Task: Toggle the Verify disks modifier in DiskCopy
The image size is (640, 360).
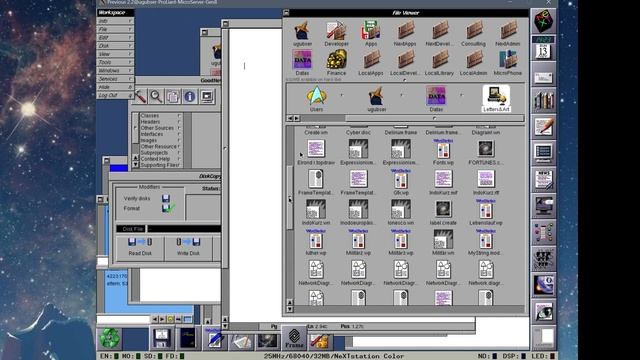Action: pyautogui.click(x=166, y=198)
